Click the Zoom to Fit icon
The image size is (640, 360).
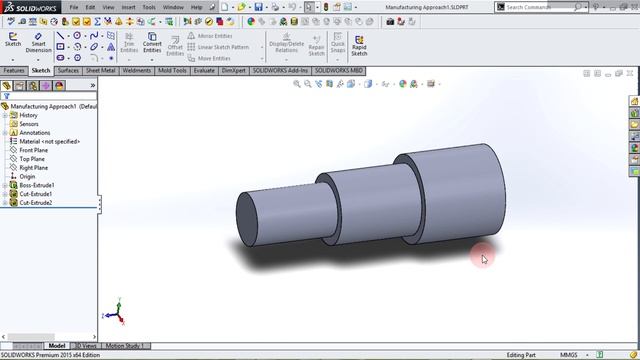point(297,84)
